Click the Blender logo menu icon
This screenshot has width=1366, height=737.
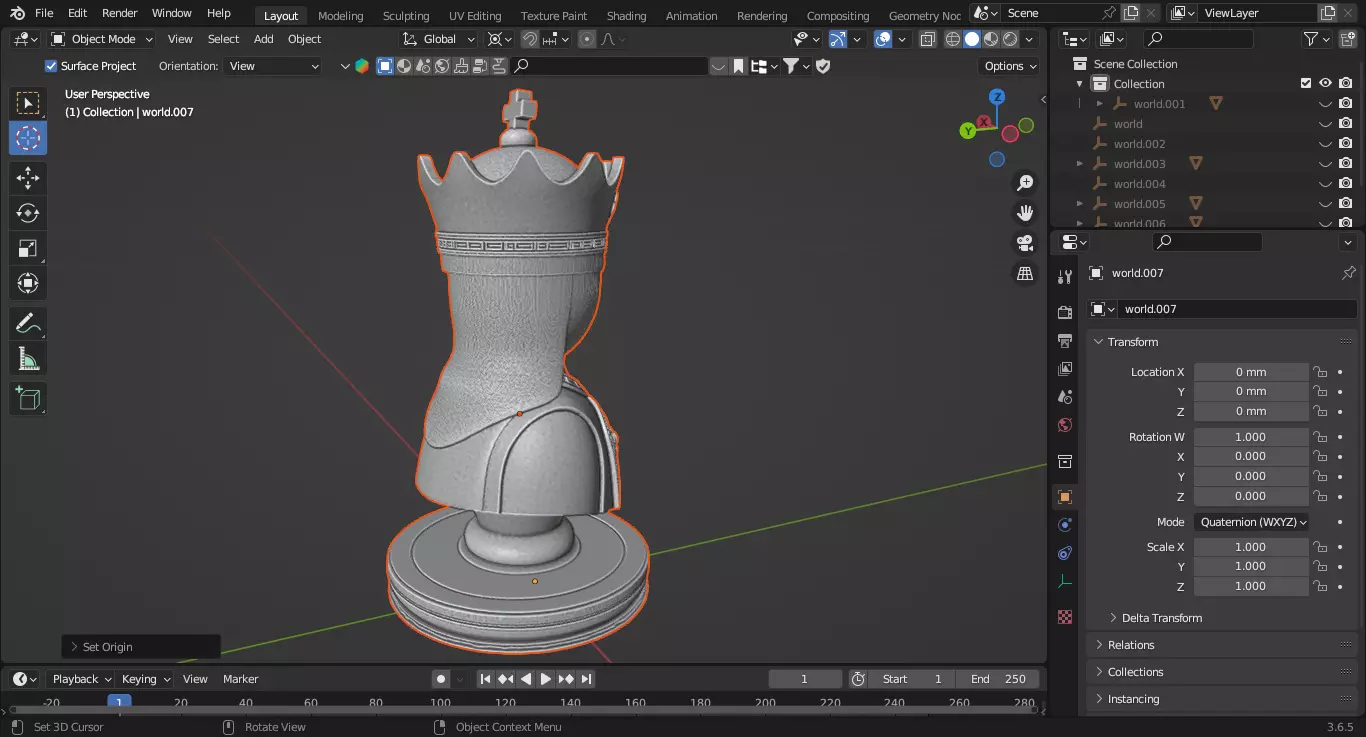click(x=17, y=13)
